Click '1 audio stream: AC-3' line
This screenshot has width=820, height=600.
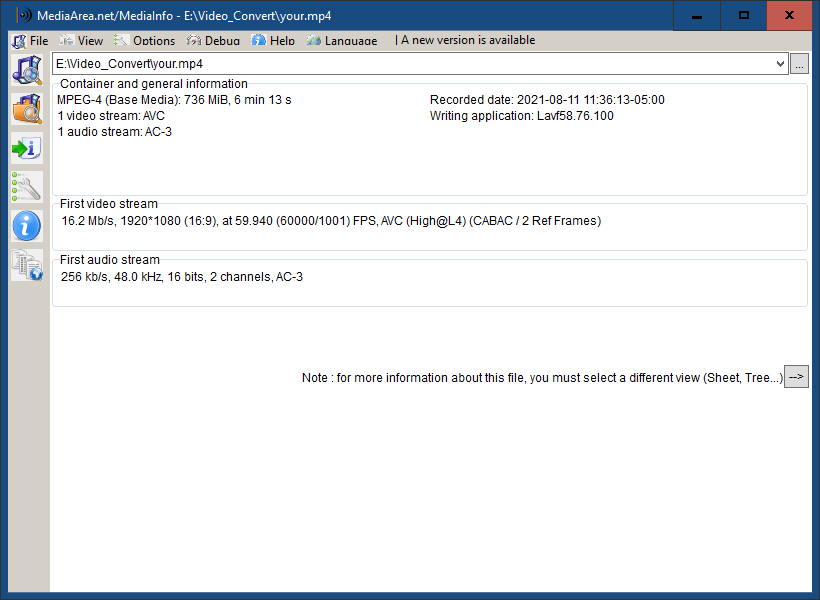coord(115,132)
